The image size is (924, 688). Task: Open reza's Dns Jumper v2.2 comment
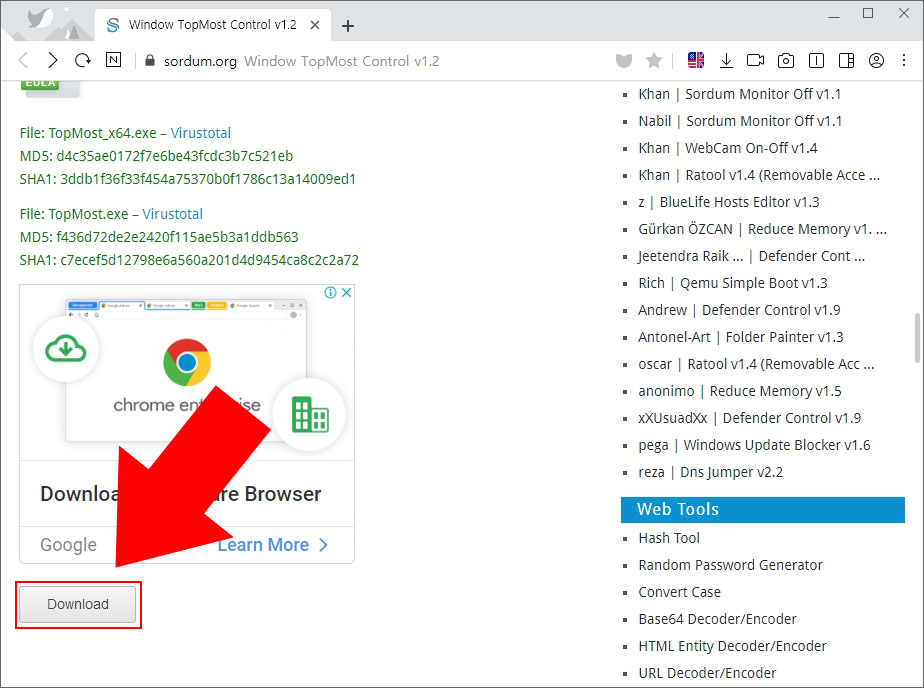711,472
